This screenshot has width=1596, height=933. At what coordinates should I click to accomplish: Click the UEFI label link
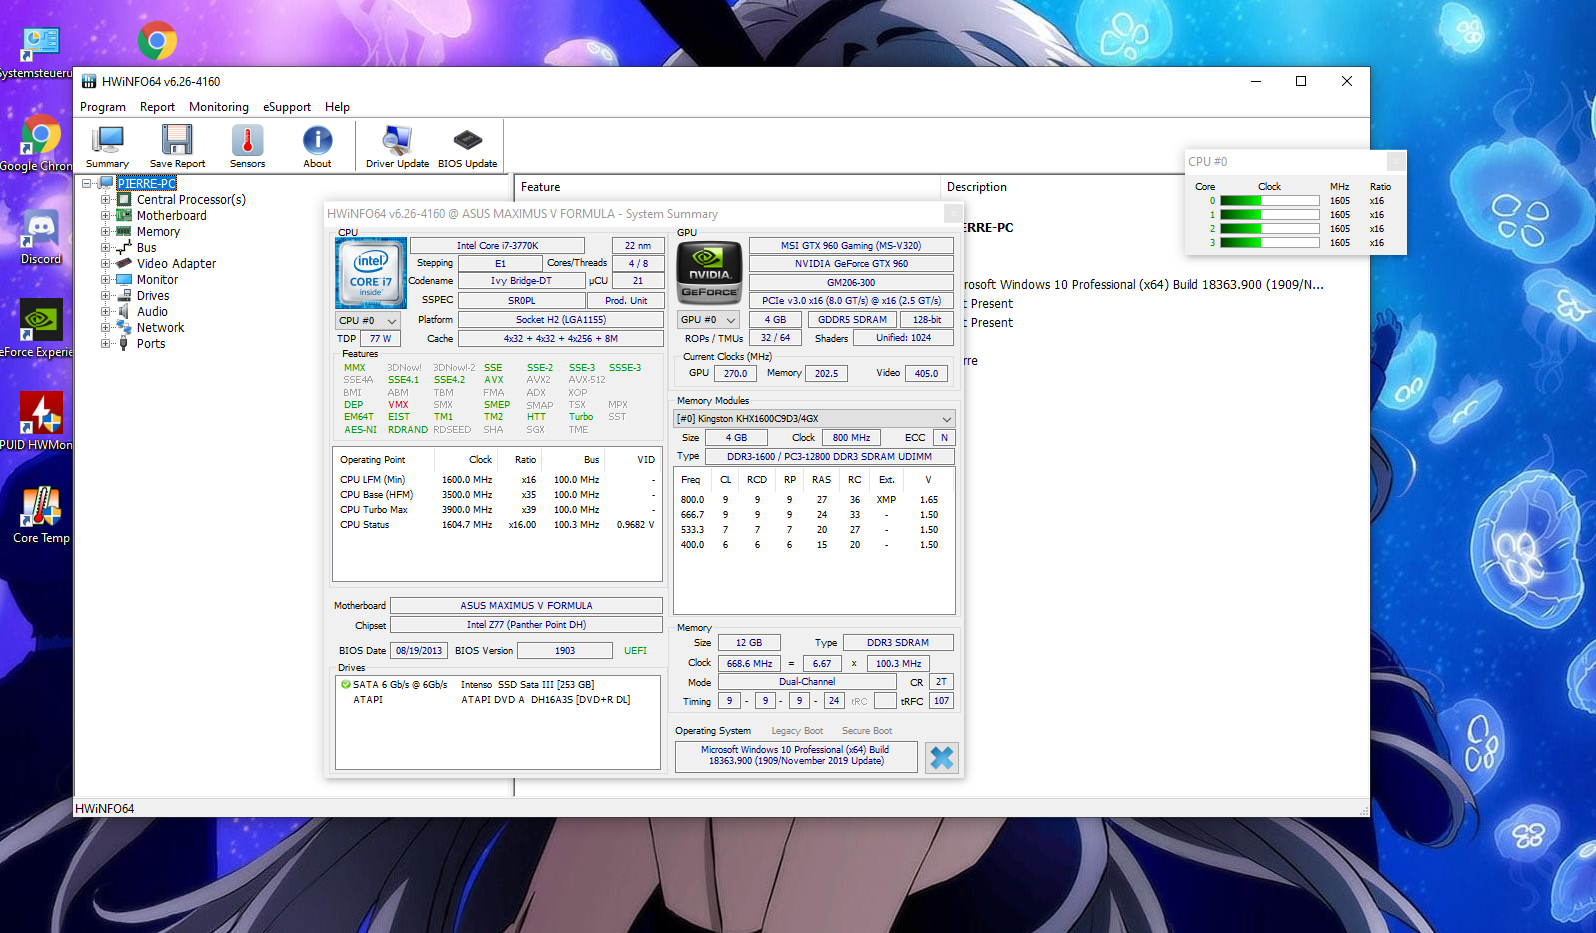(635, 650)
